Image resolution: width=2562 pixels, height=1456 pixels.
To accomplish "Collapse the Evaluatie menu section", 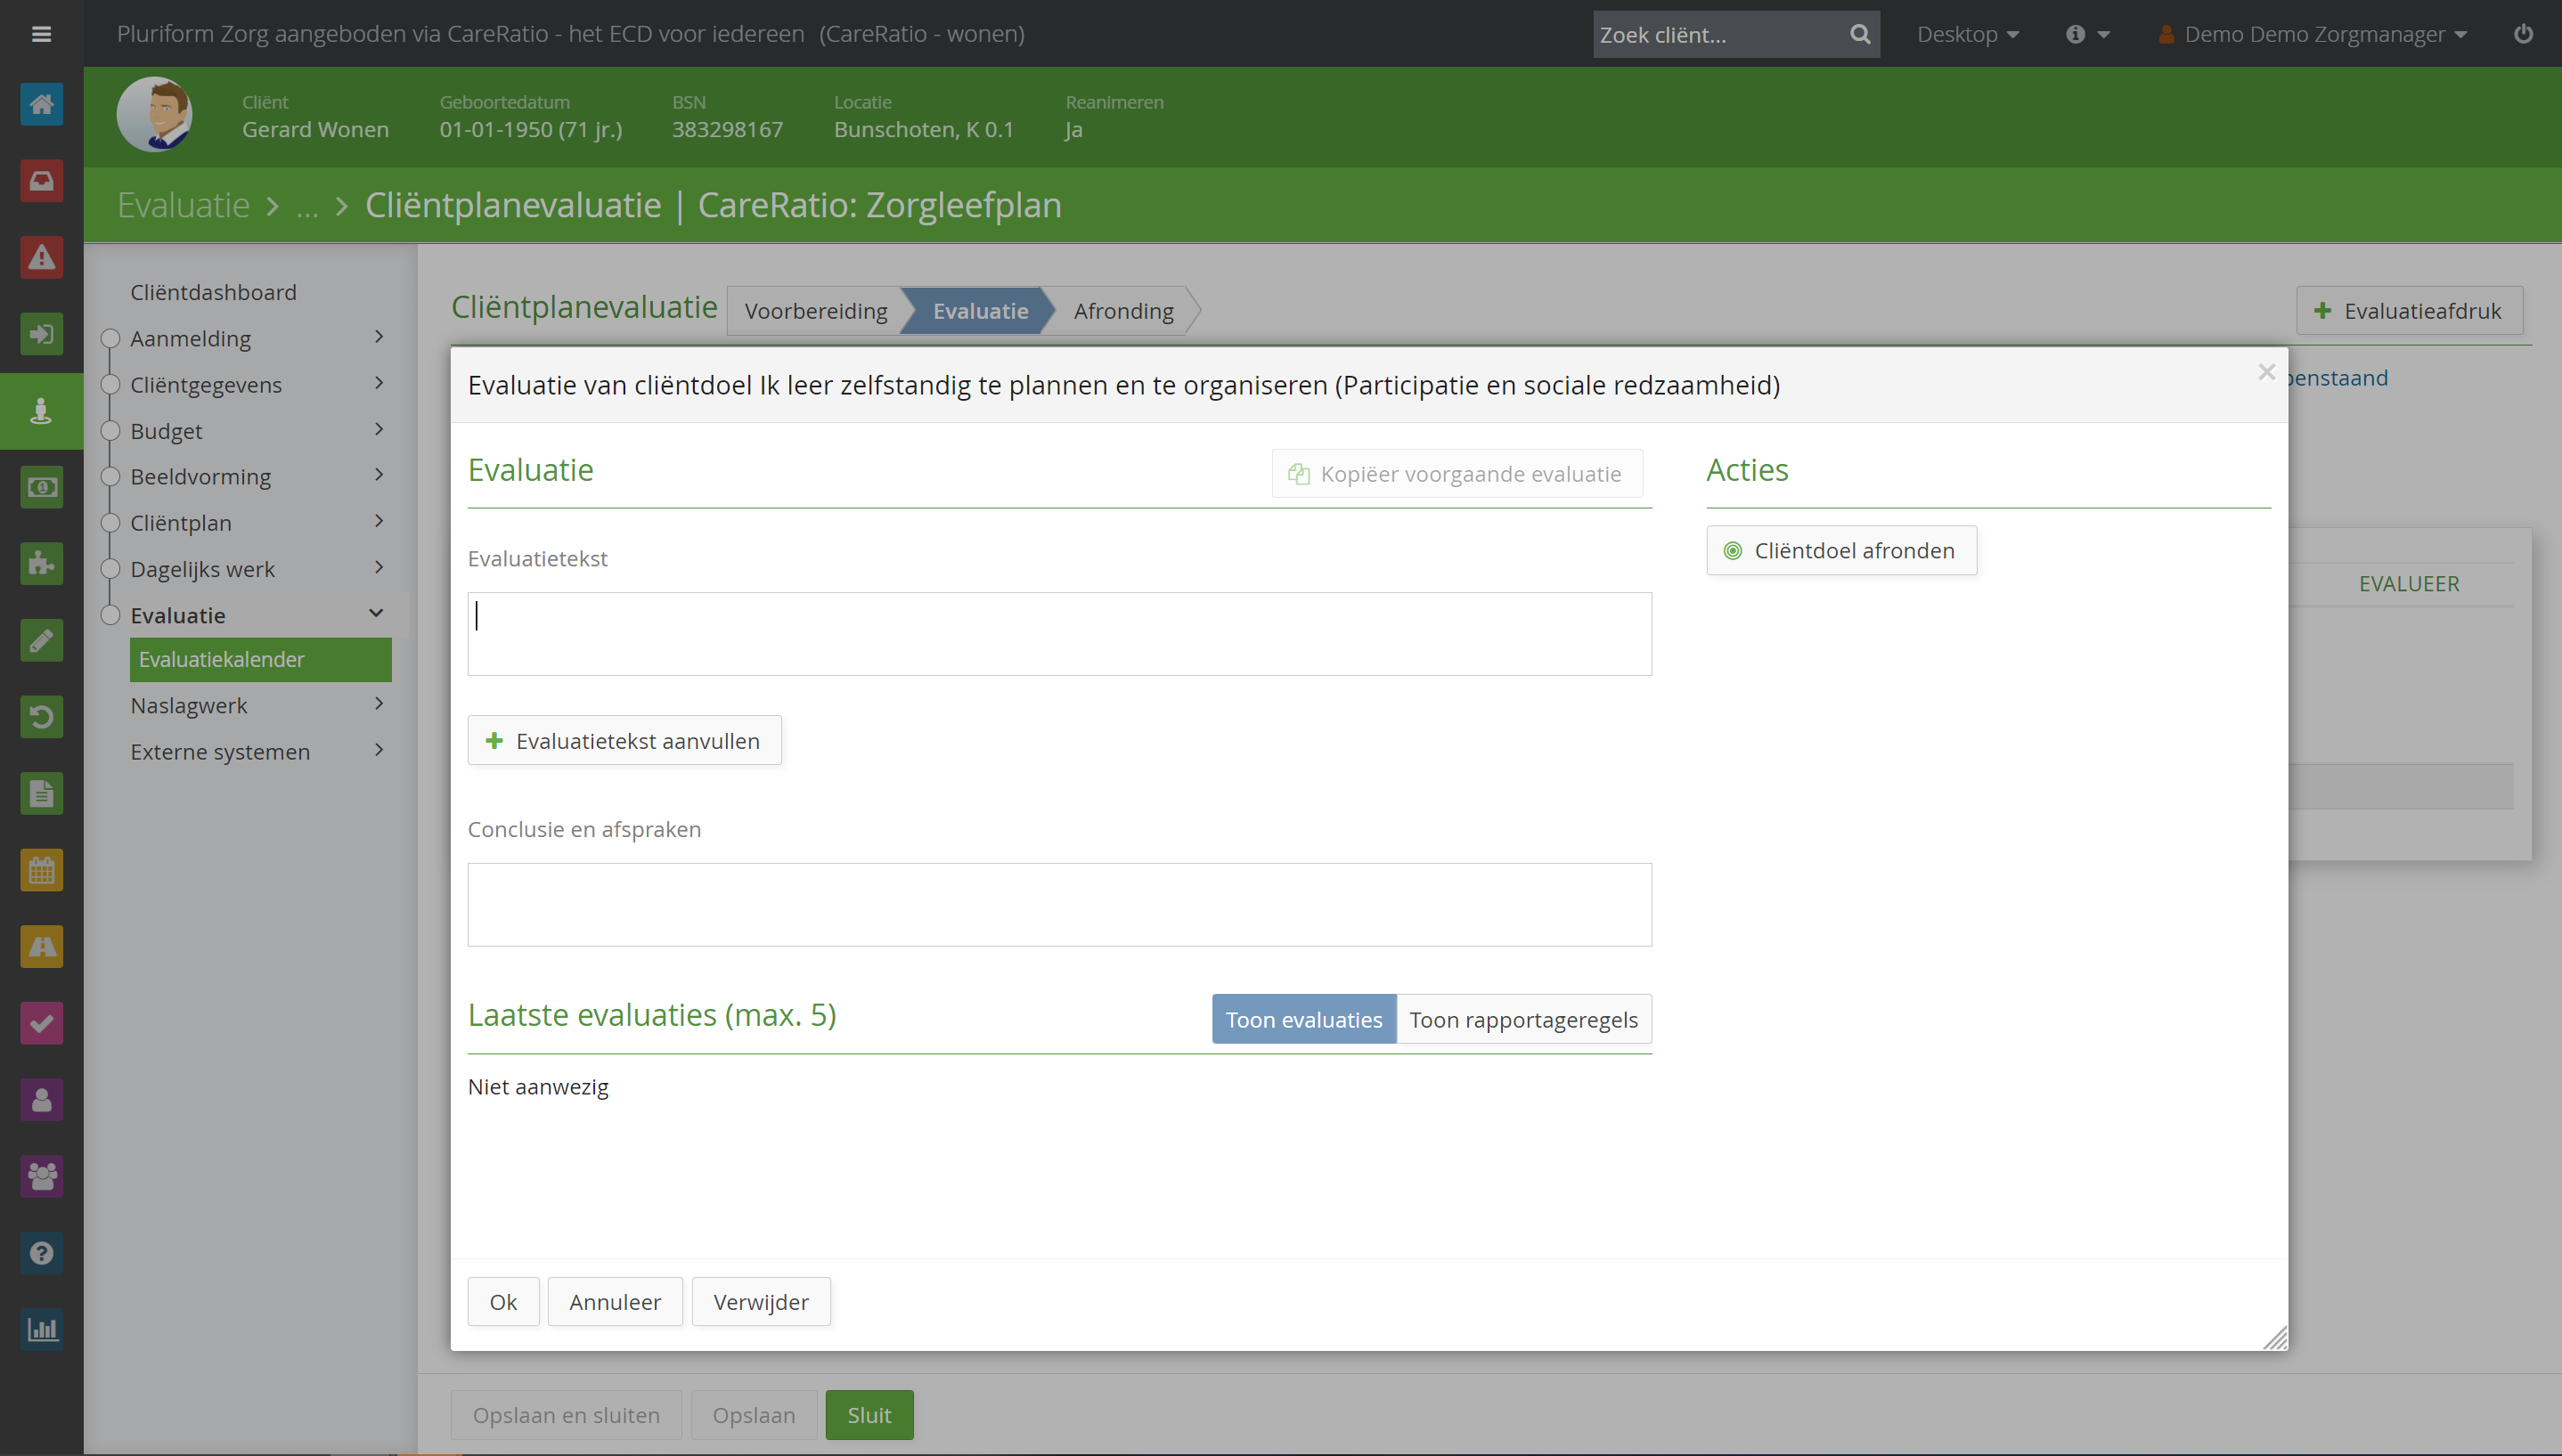I will [257, 615].
